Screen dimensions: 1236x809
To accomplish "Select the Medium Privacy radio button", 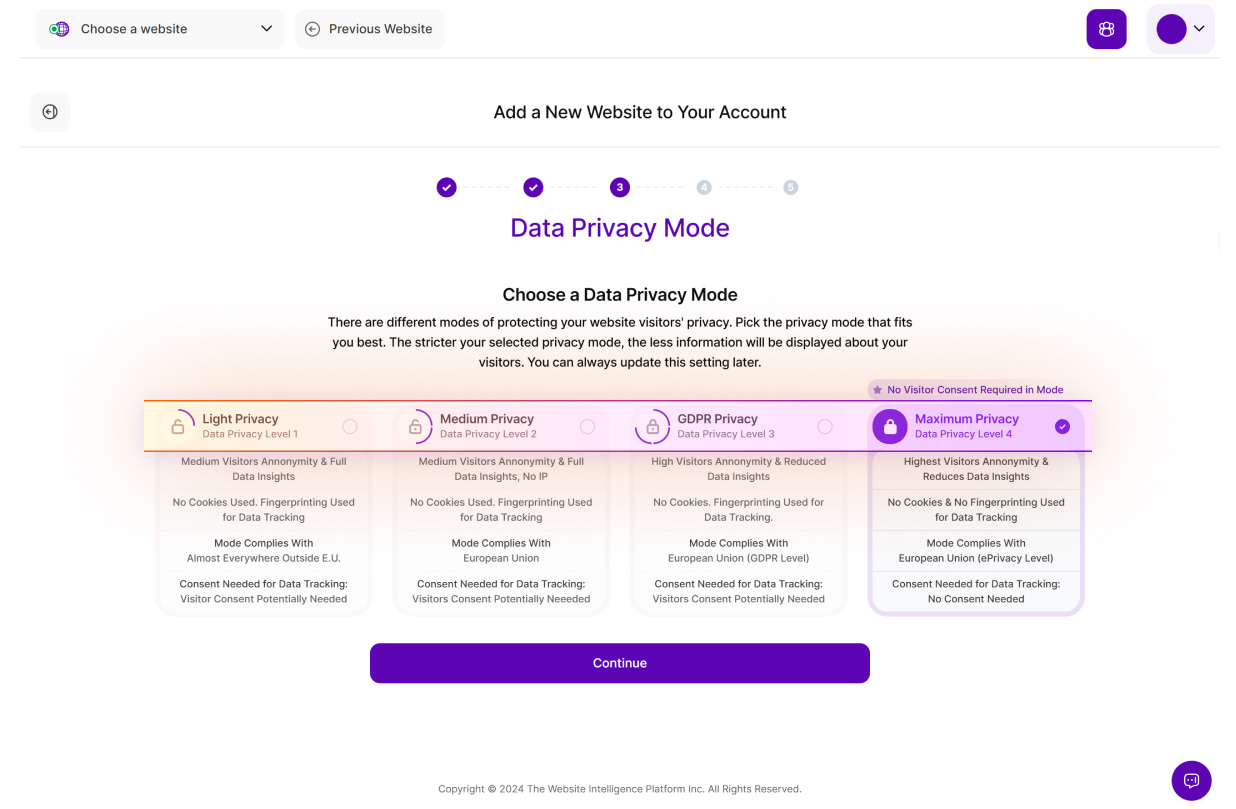I will click(587, 426).
